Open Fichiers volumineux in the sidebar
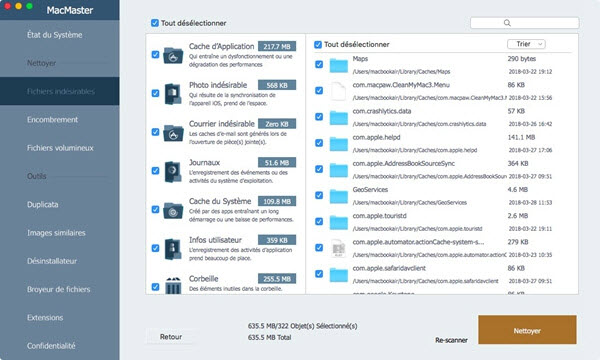The image size is (600, 360). pos(60,148)
